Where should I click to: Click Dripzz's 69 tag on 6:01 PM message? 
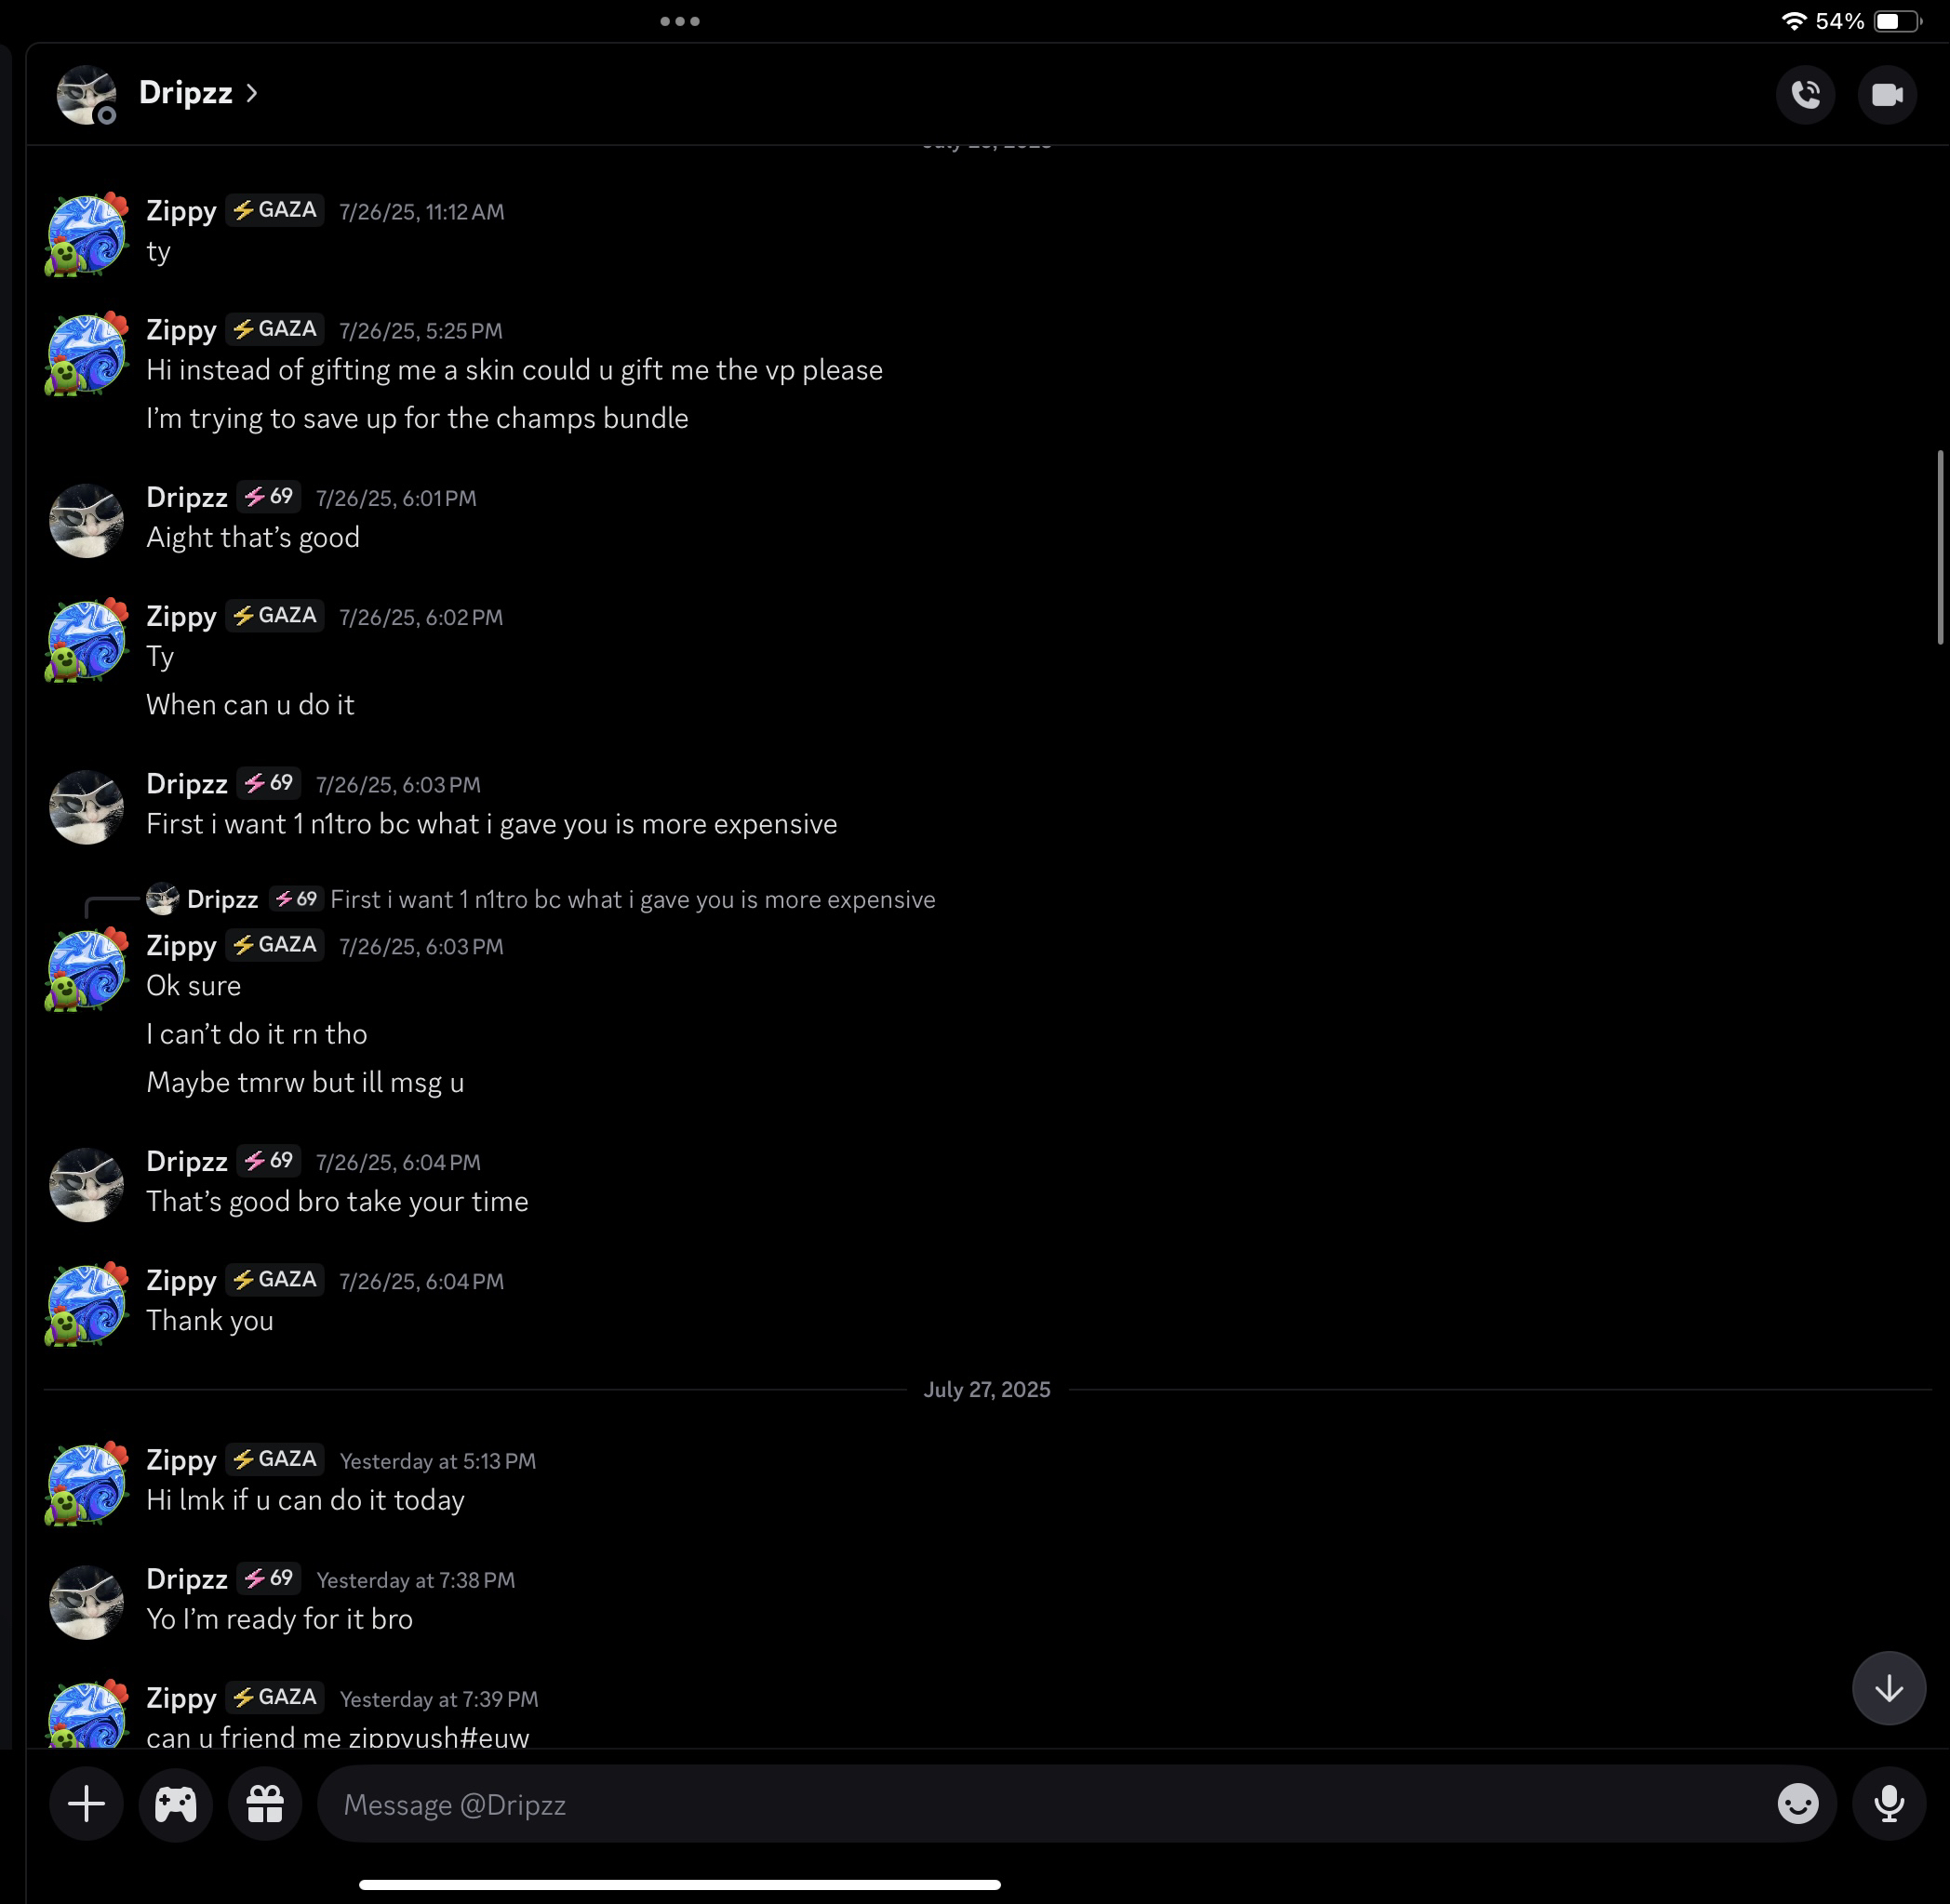[x=269, y=497]
